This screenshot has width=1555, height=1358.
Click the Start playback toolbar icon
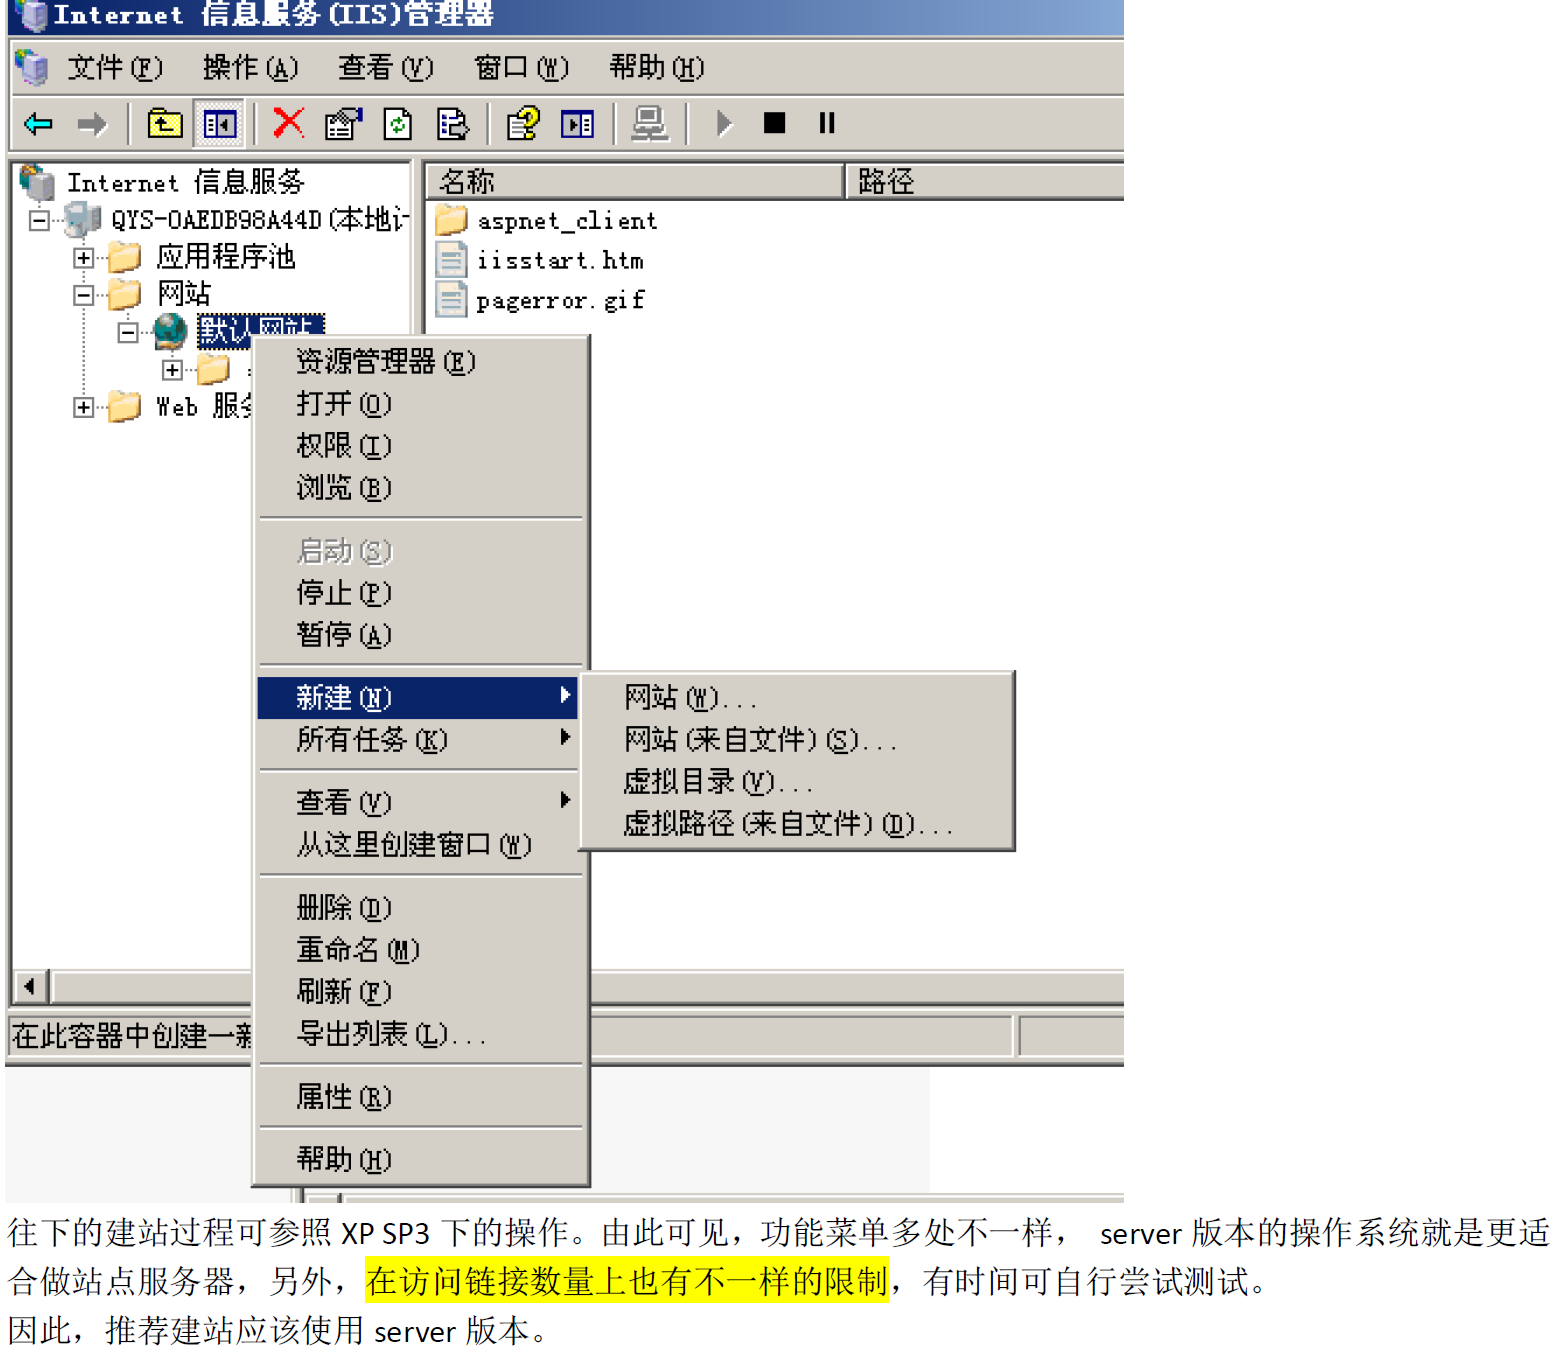pyautogui.click(x=722, y=123)
